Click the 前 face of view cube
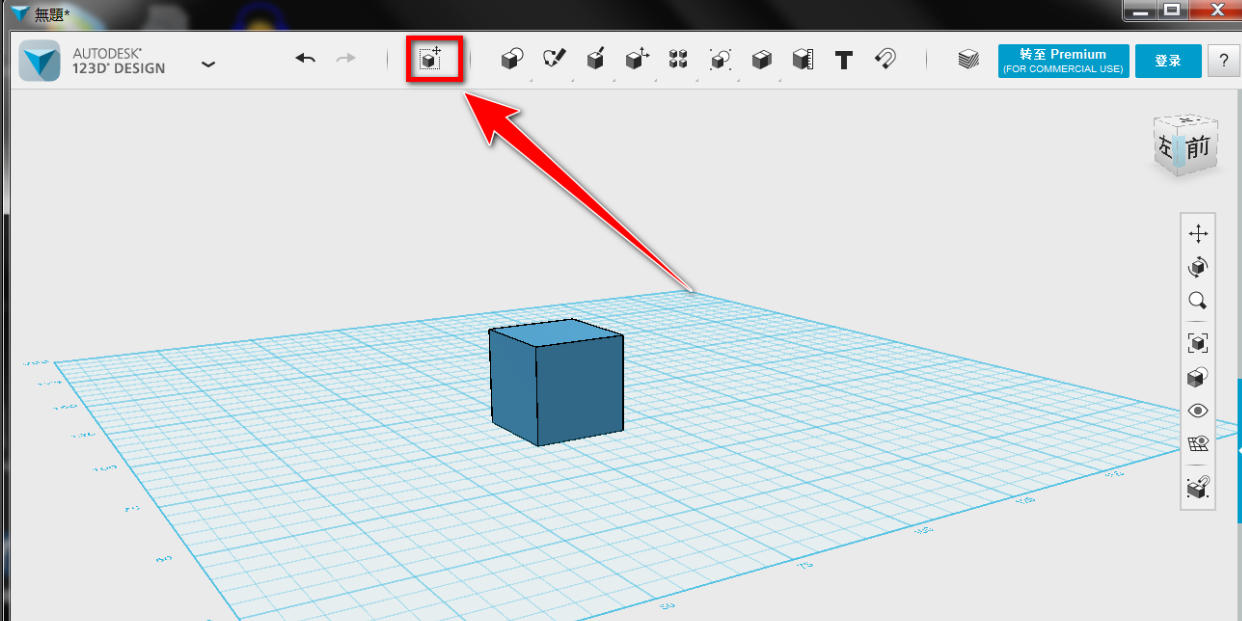The image size is (1242, 621). click(1198, 147)
